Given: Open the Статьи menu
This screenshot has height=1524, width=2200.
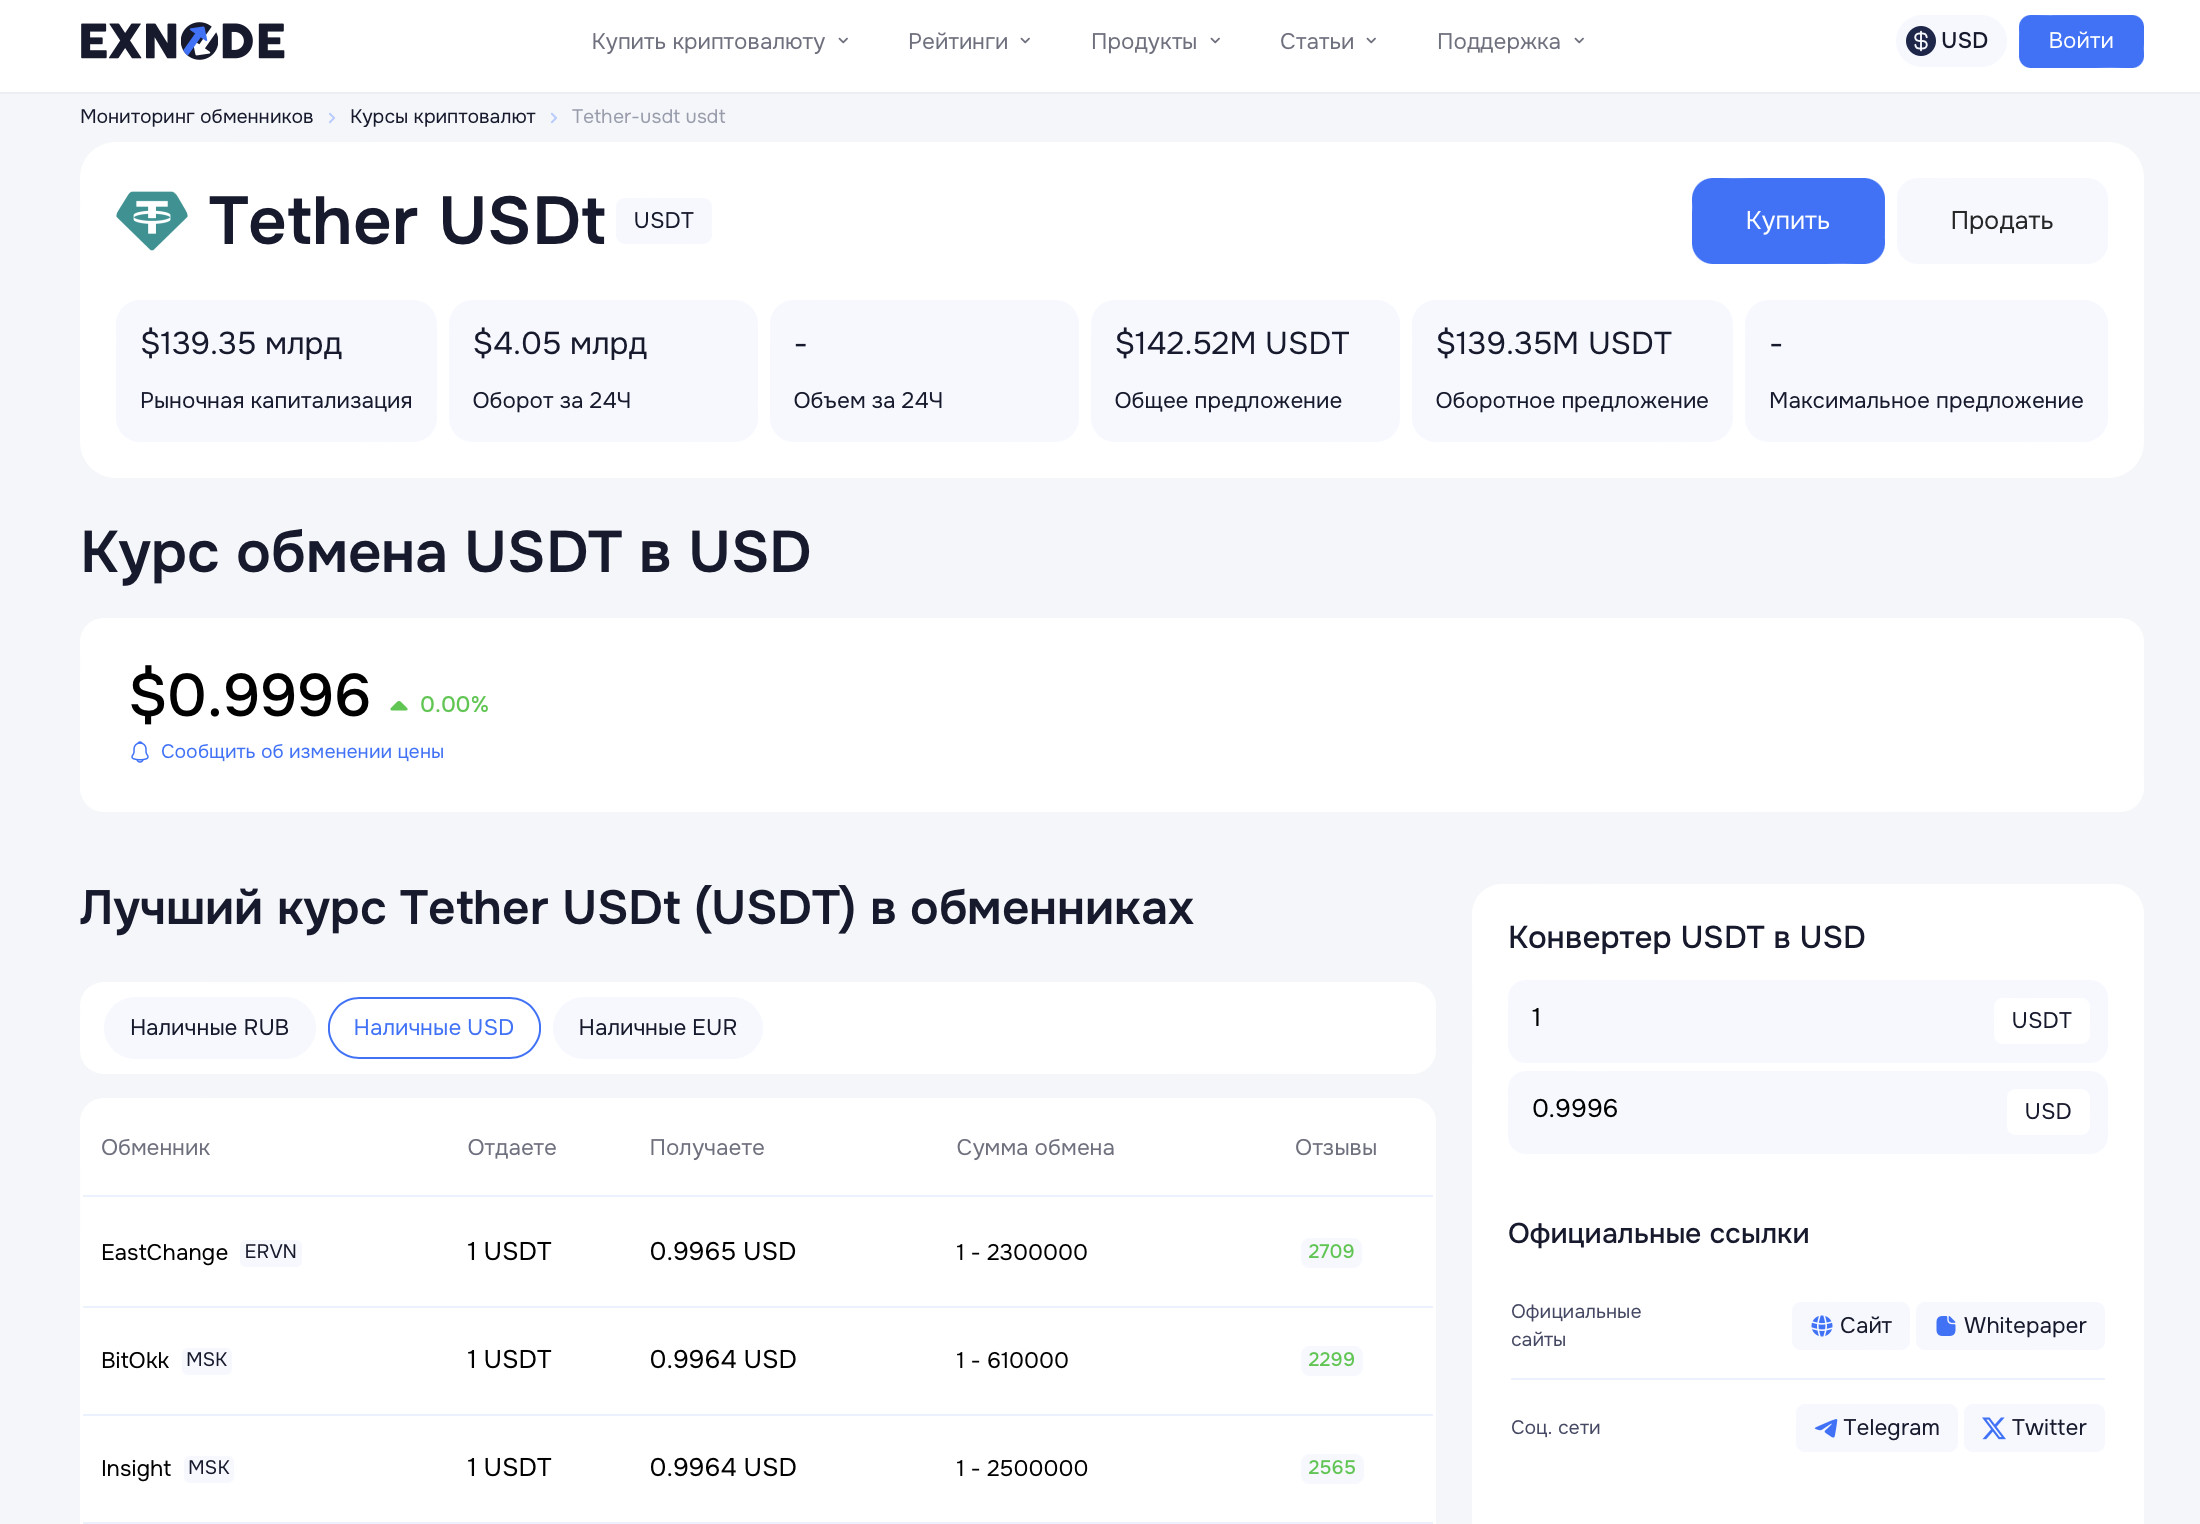Looking at the screenshot, I should (1327, 42).
